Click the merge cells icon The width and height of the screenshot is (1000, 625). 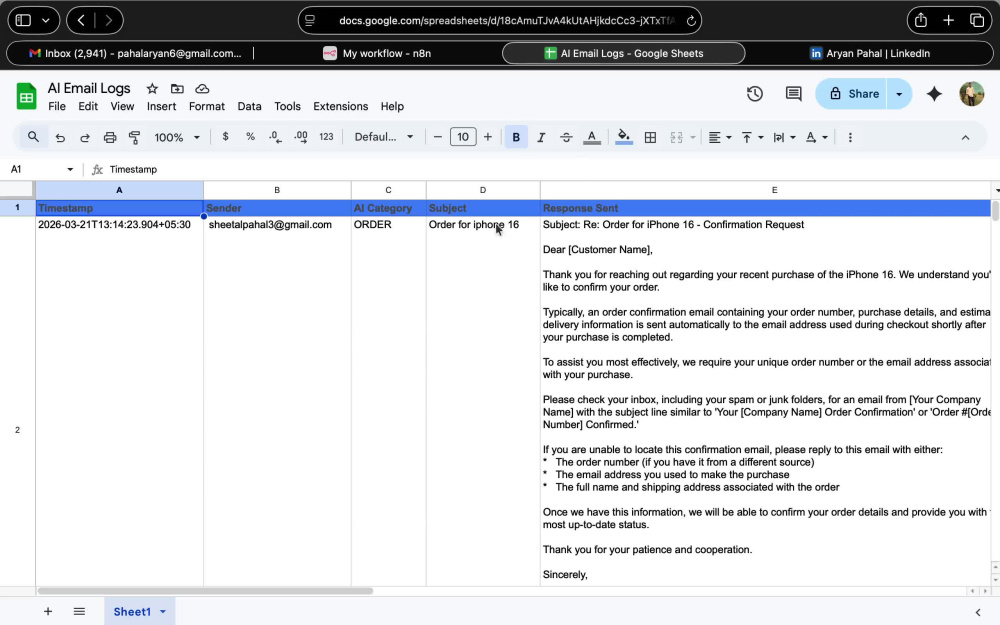pos(677,137)
